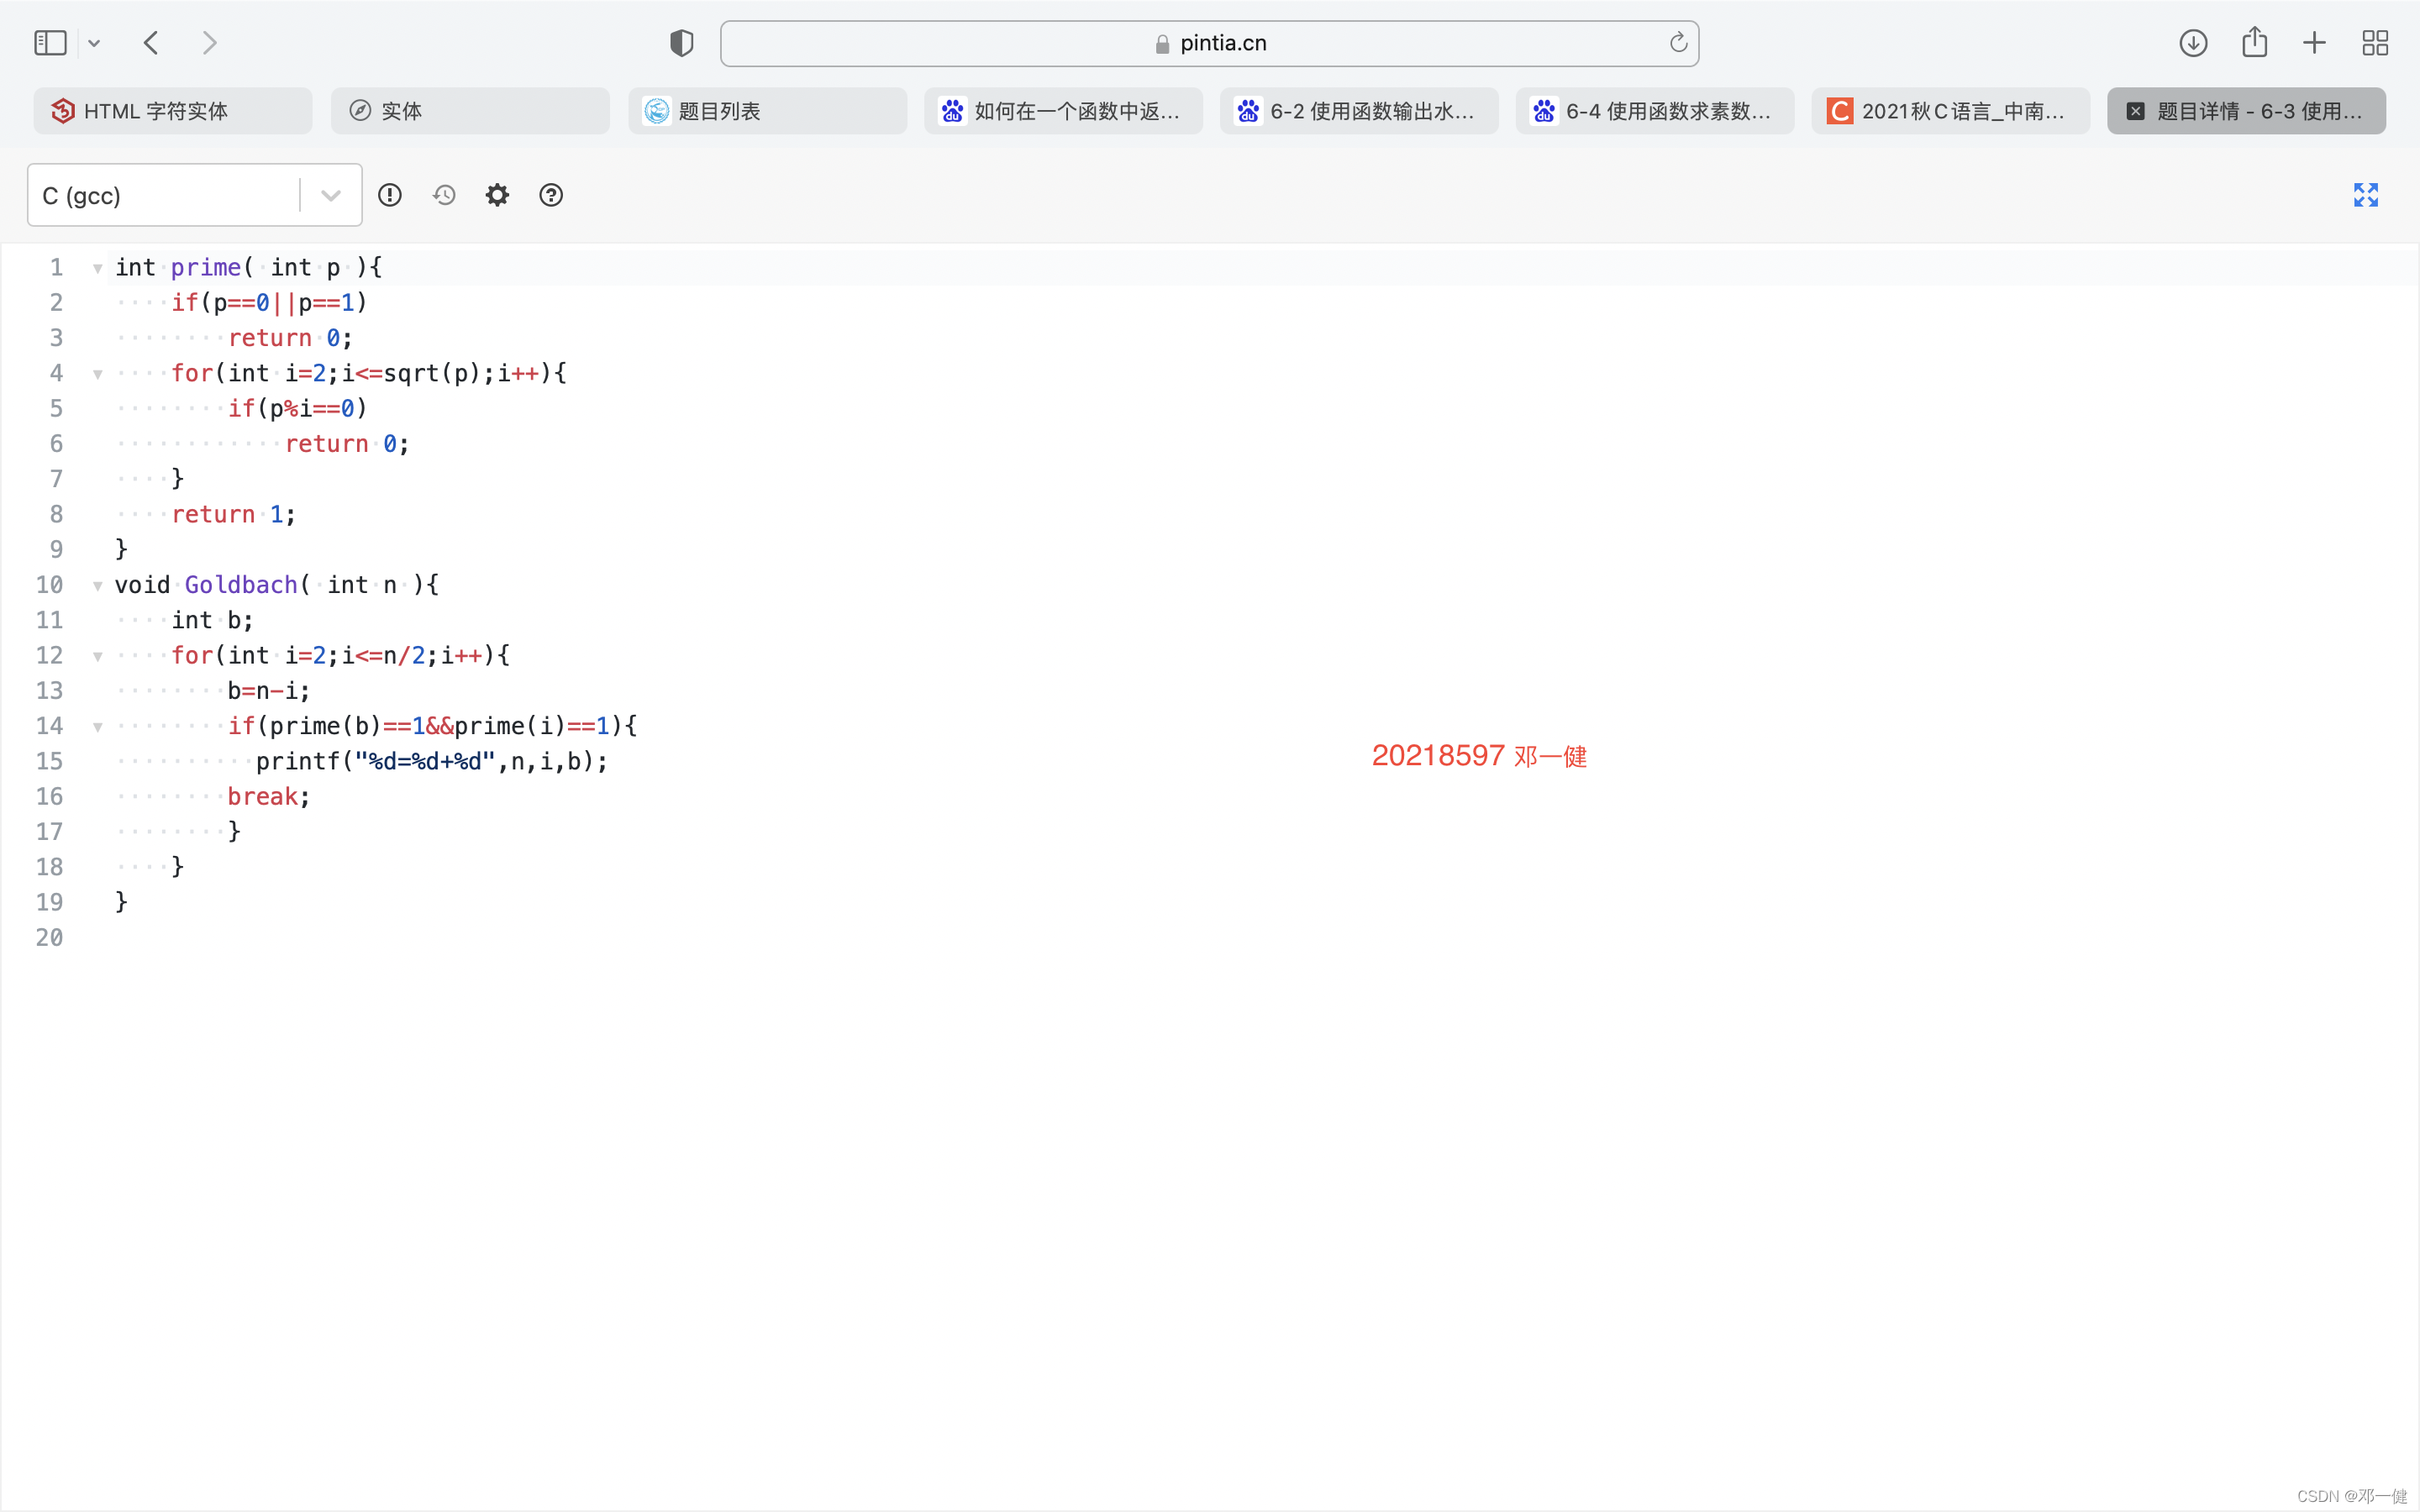This screenshot has width=2420, height=1512.
Task: Fold the if block at line 14
Action: click(x=98, y=727)
